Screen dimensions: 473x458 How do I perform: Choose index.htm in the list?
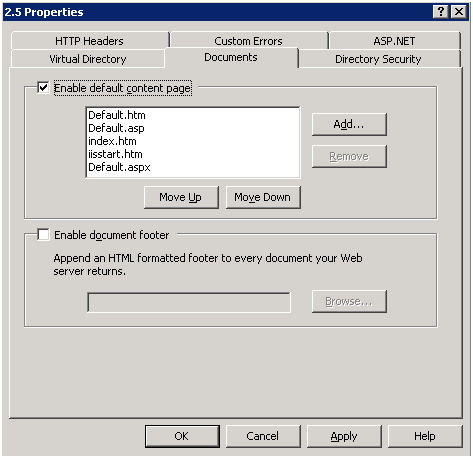click(112, 141)
